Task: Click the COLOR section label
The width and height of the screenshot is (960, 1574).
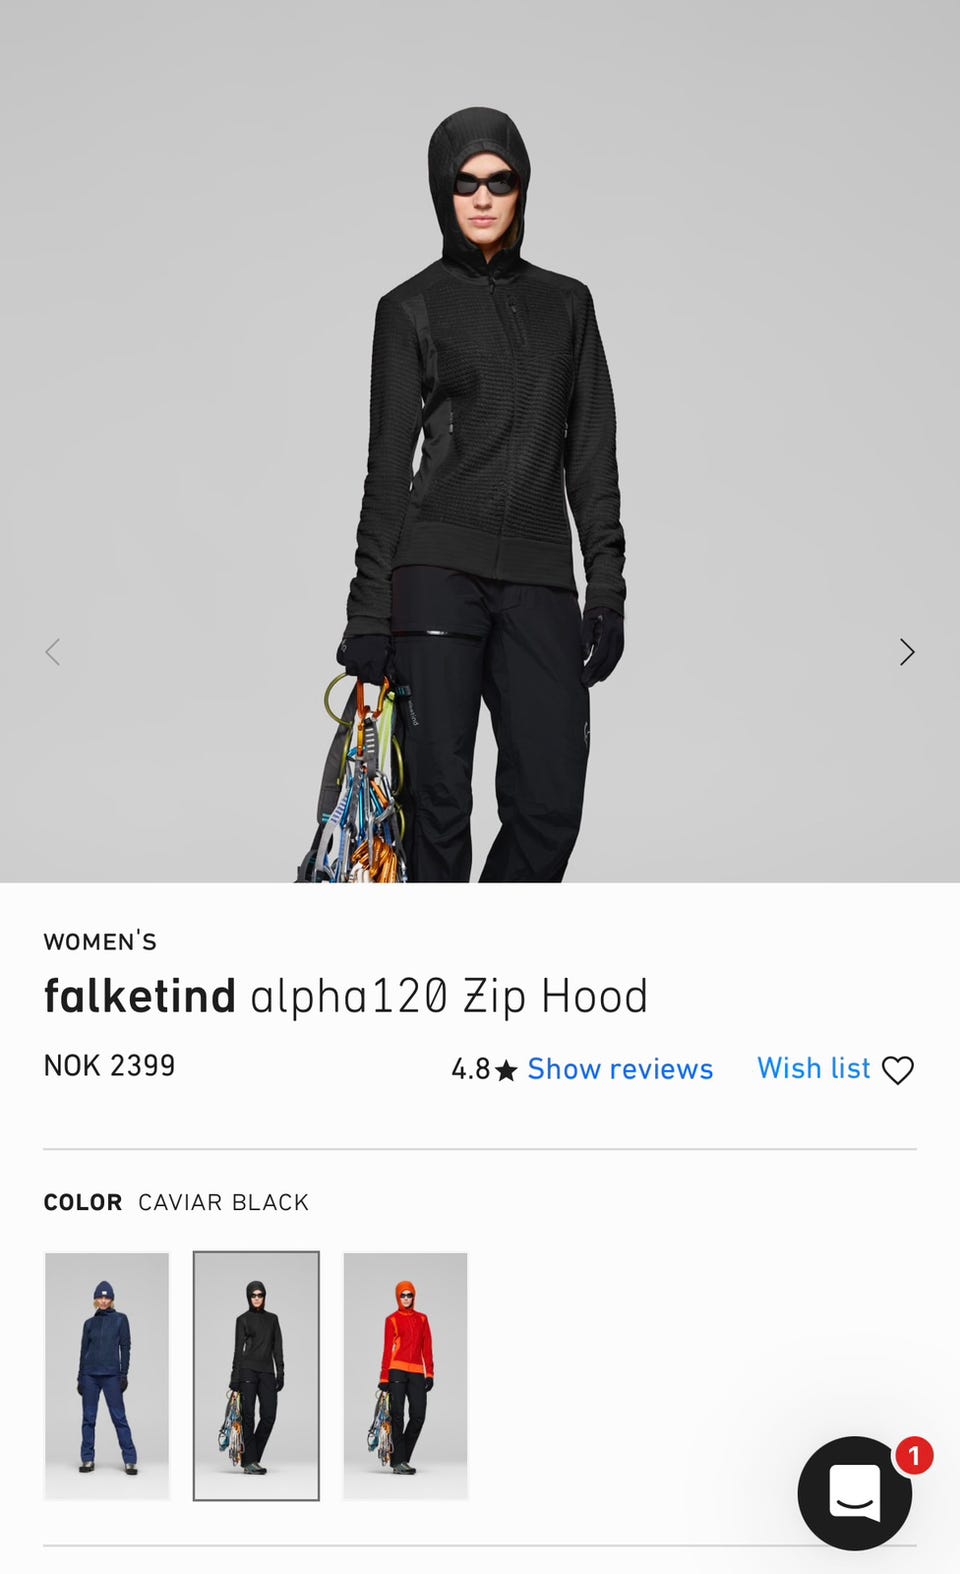Action: pos(83,1202)
